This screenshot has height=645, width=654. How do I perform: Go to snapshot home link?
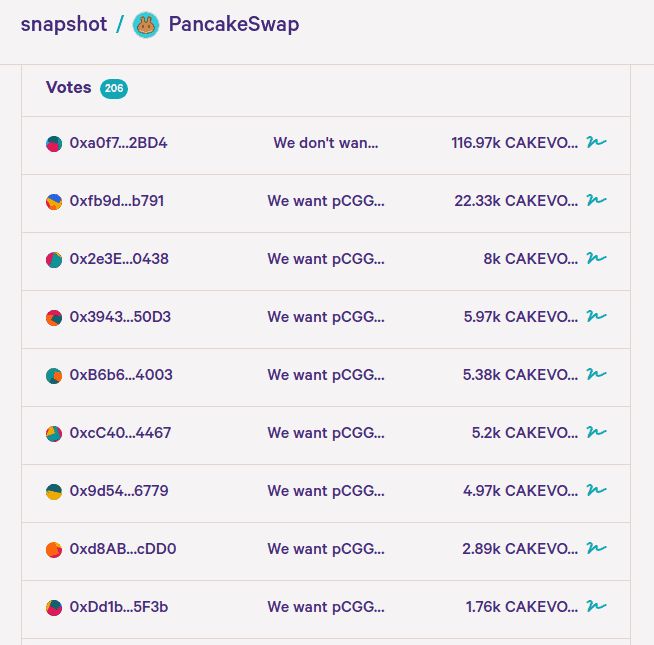64,25
